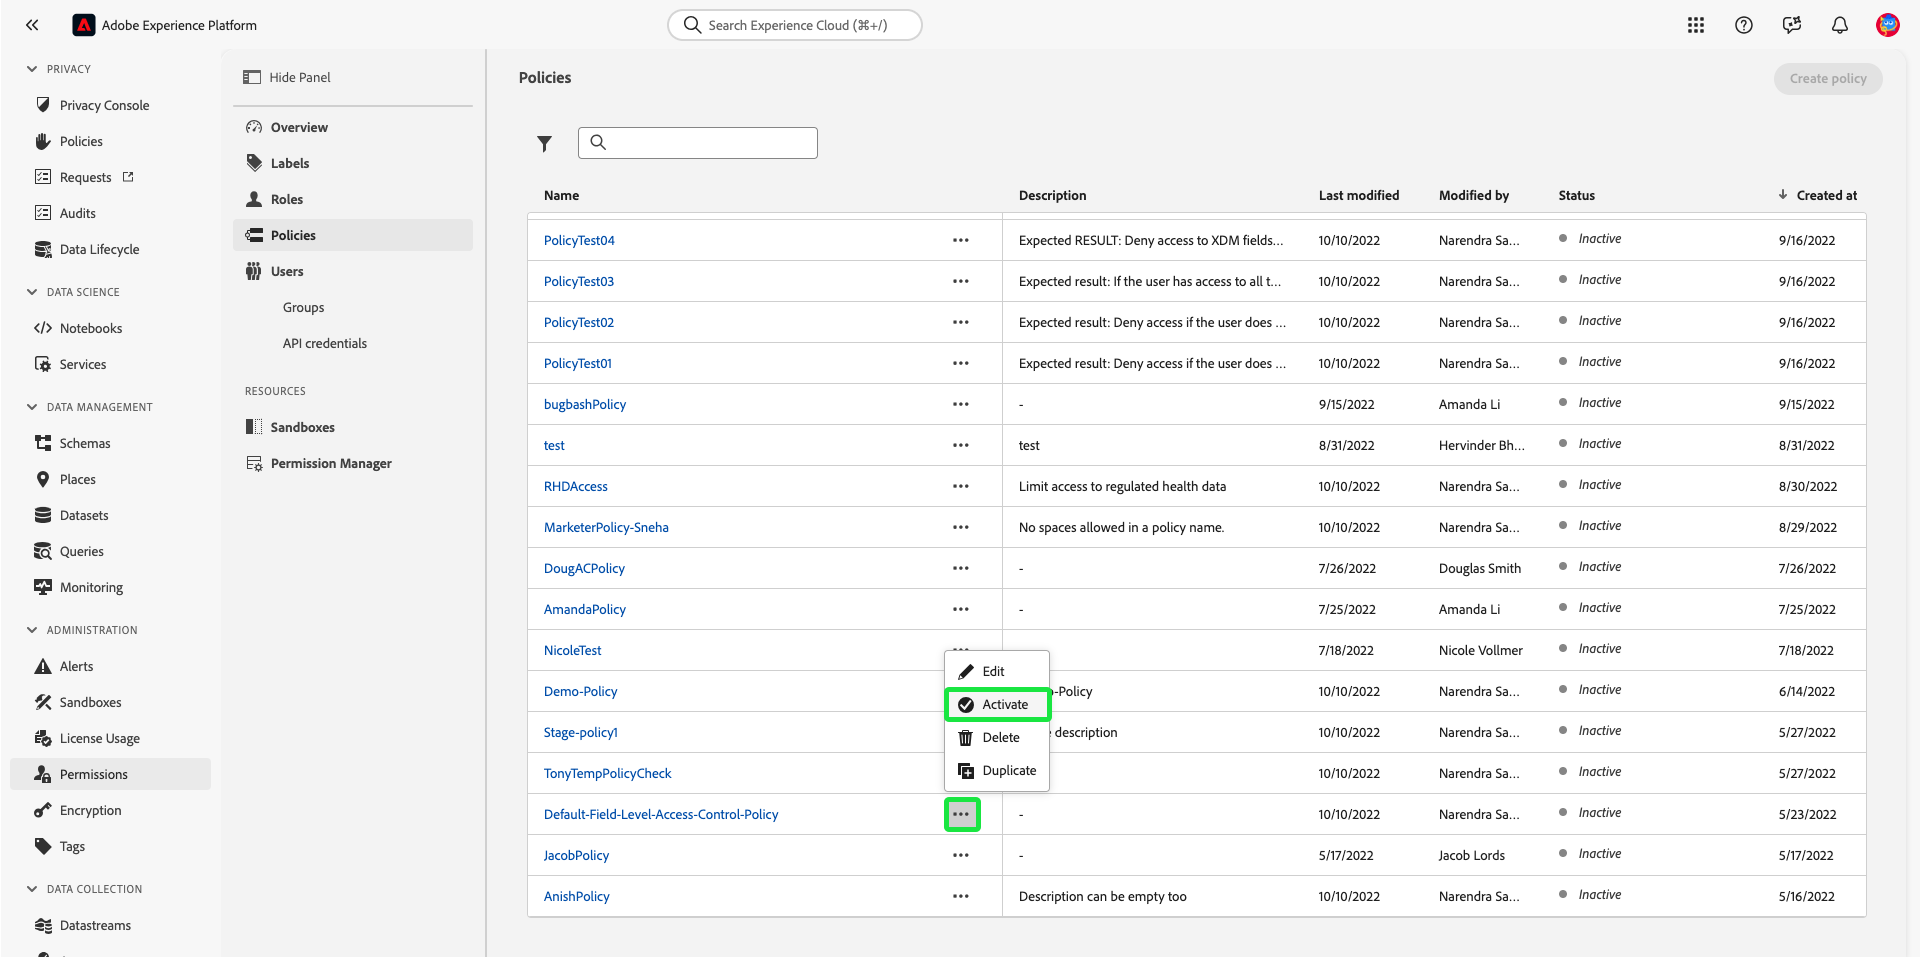Click the Hide Panel icon

click(252, 77)
